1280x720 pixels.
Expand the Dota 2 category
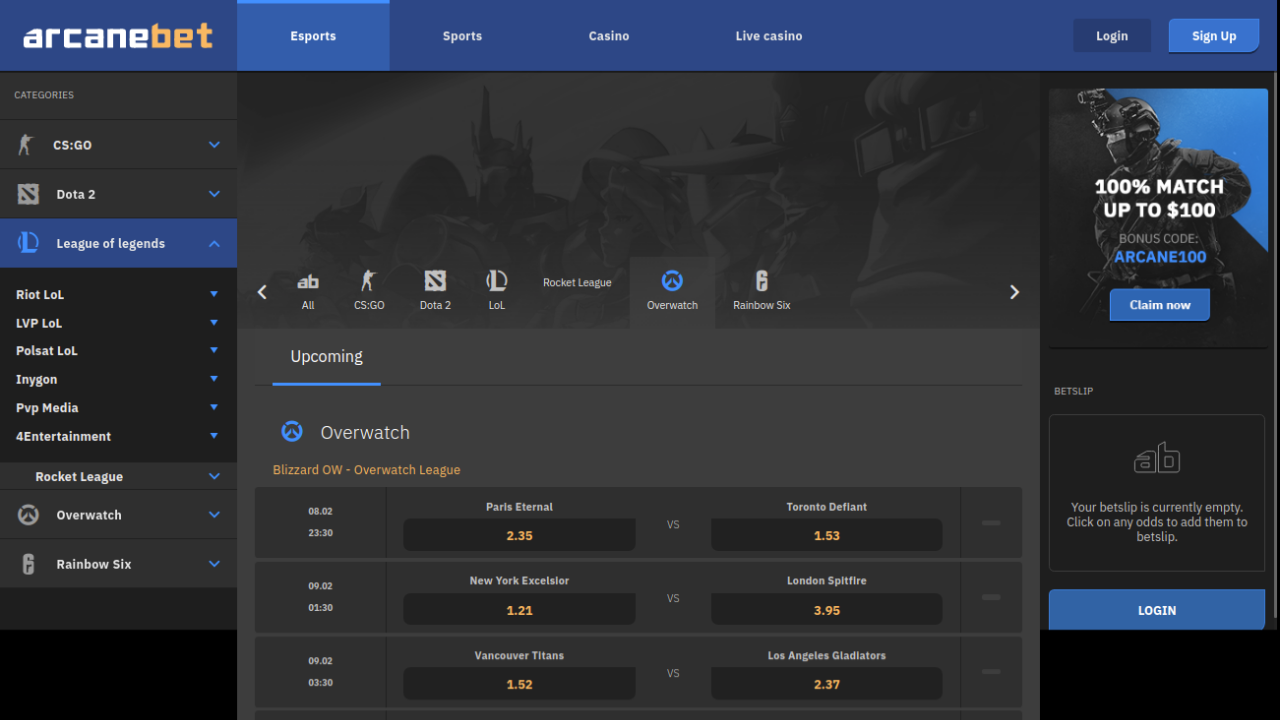click(214, 194)
